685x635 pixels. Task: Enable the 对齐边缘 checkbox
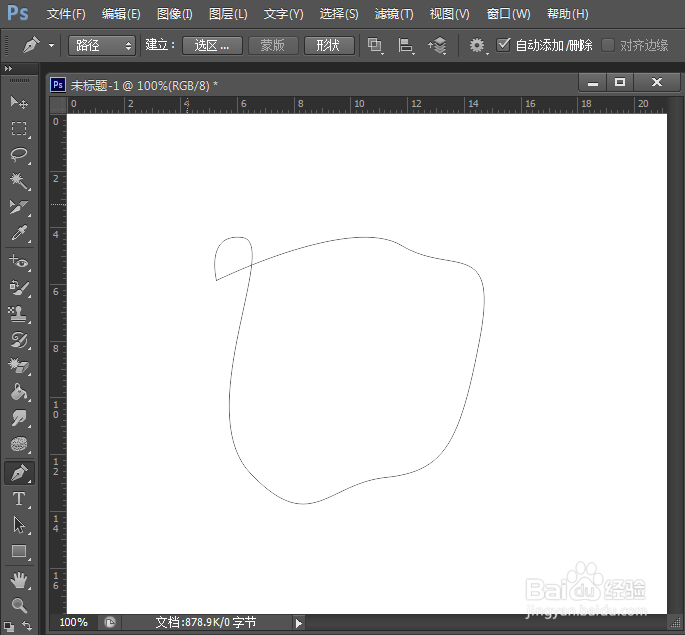[608, 45]
